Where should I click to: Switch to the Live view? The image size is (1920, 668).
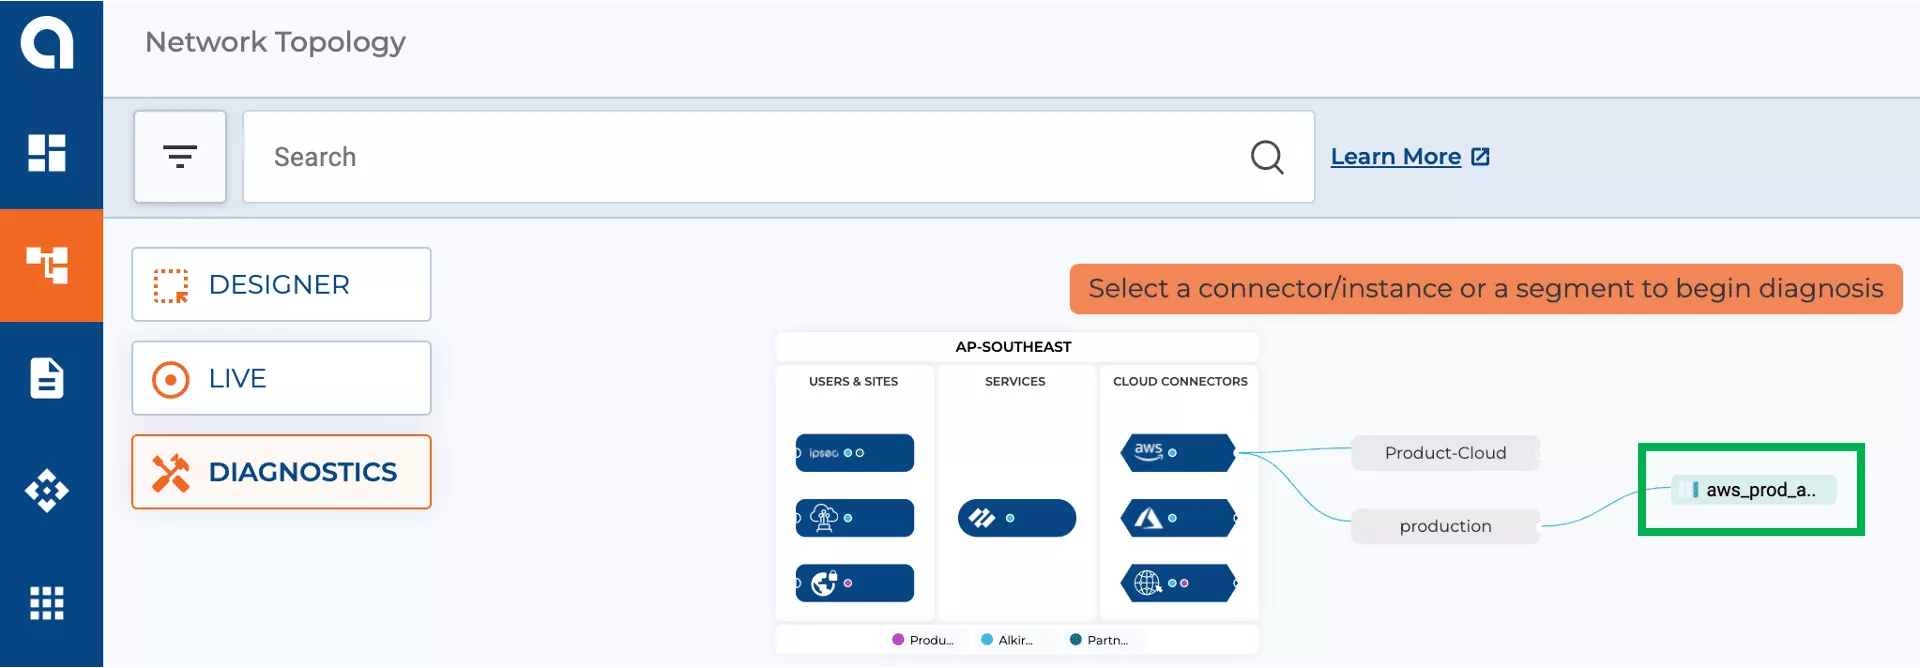coord(281,378)
